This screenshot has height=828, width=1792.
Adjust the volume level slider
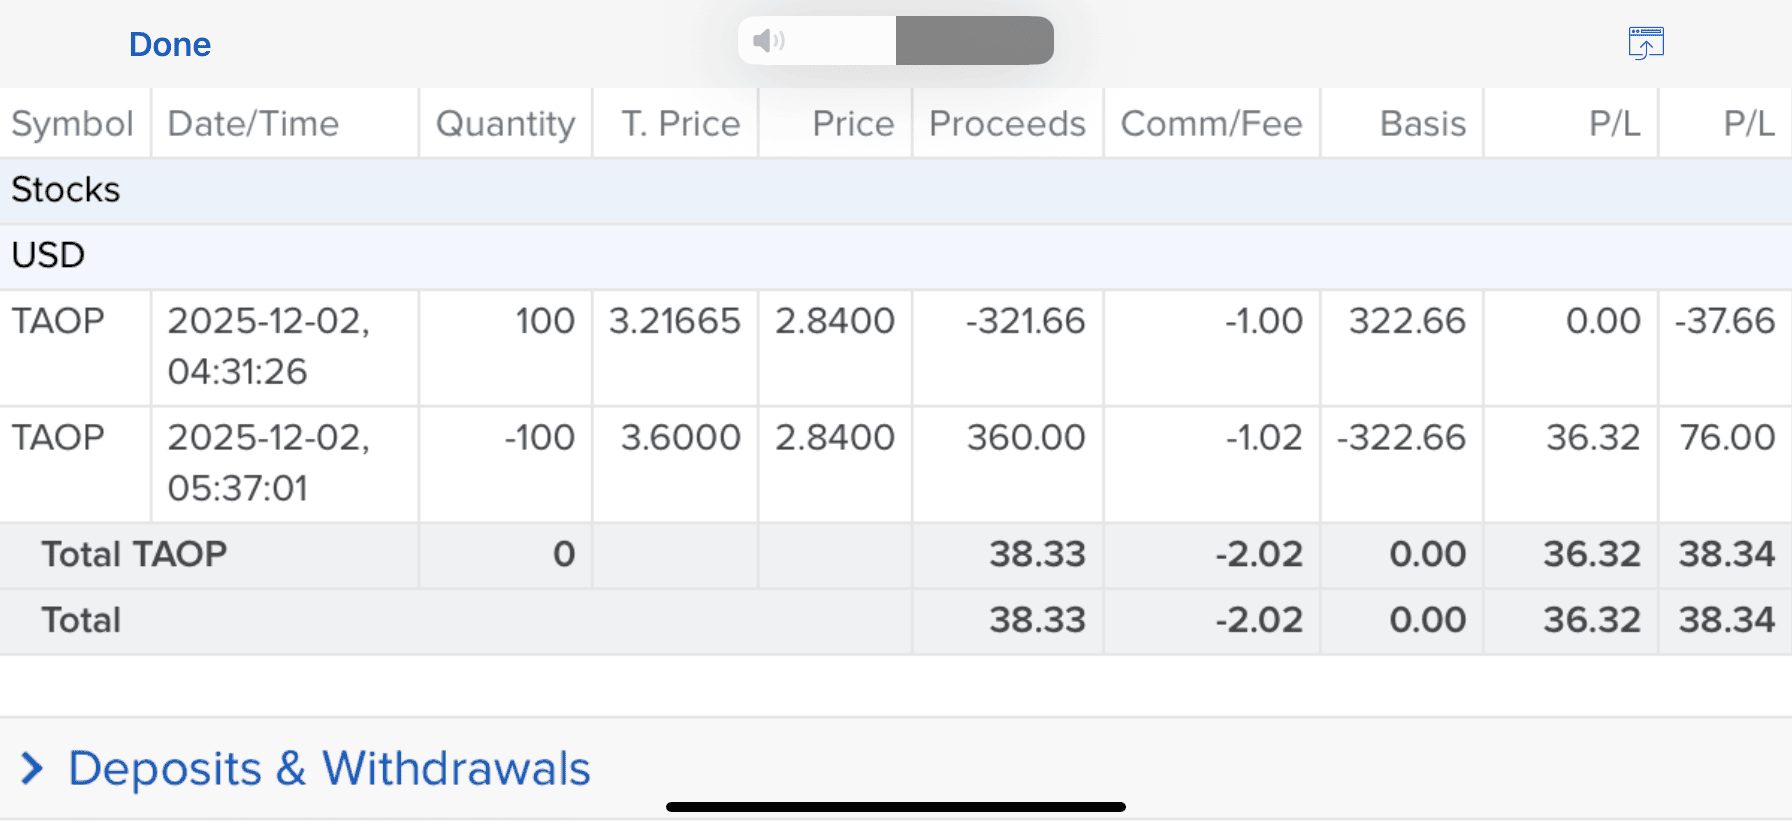point(895,41)
